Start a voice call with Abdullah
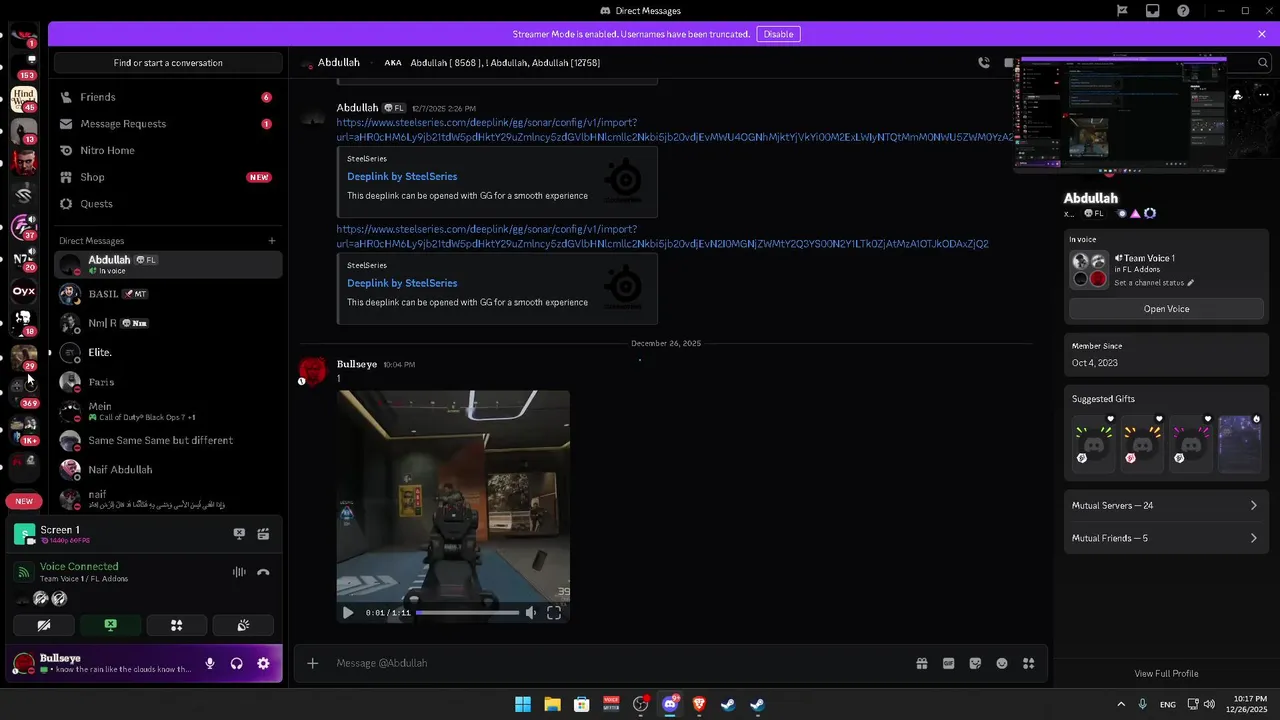This screenshot has height=720, width=1280. pos(984,62)
